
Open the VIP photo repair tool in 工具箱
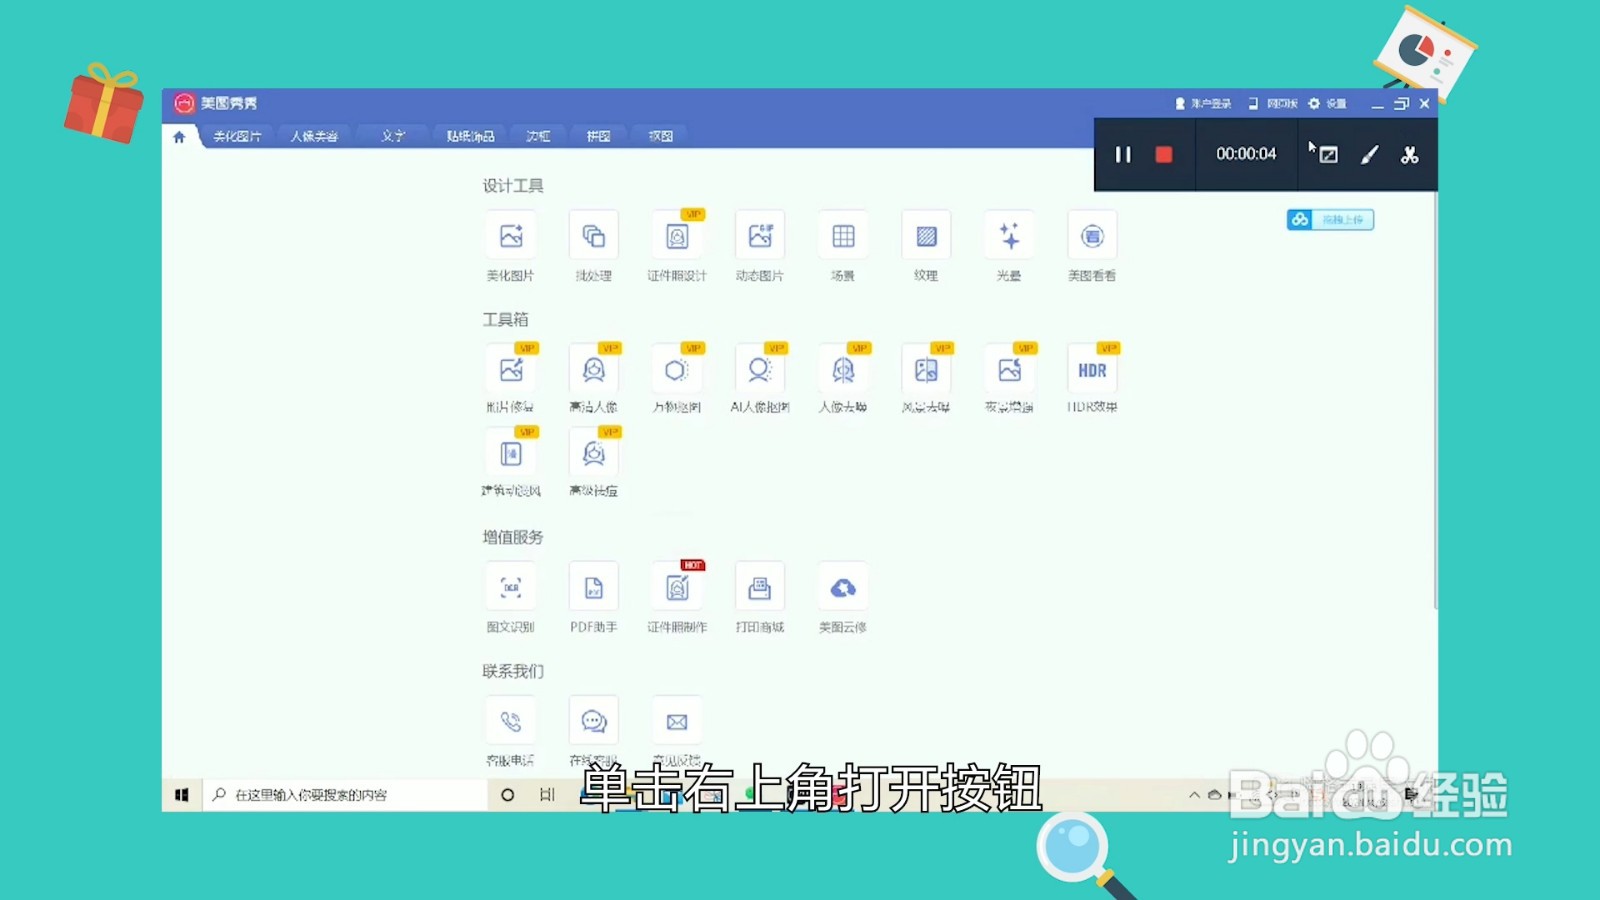[x=511, y=370]
